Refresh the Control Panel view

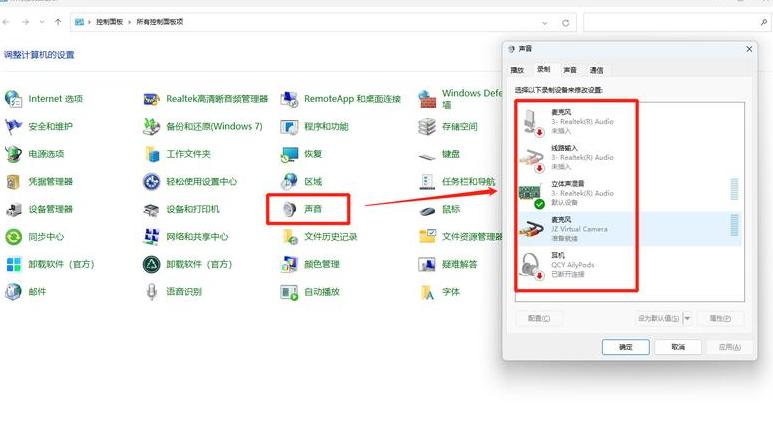click(x=565, y=23)
